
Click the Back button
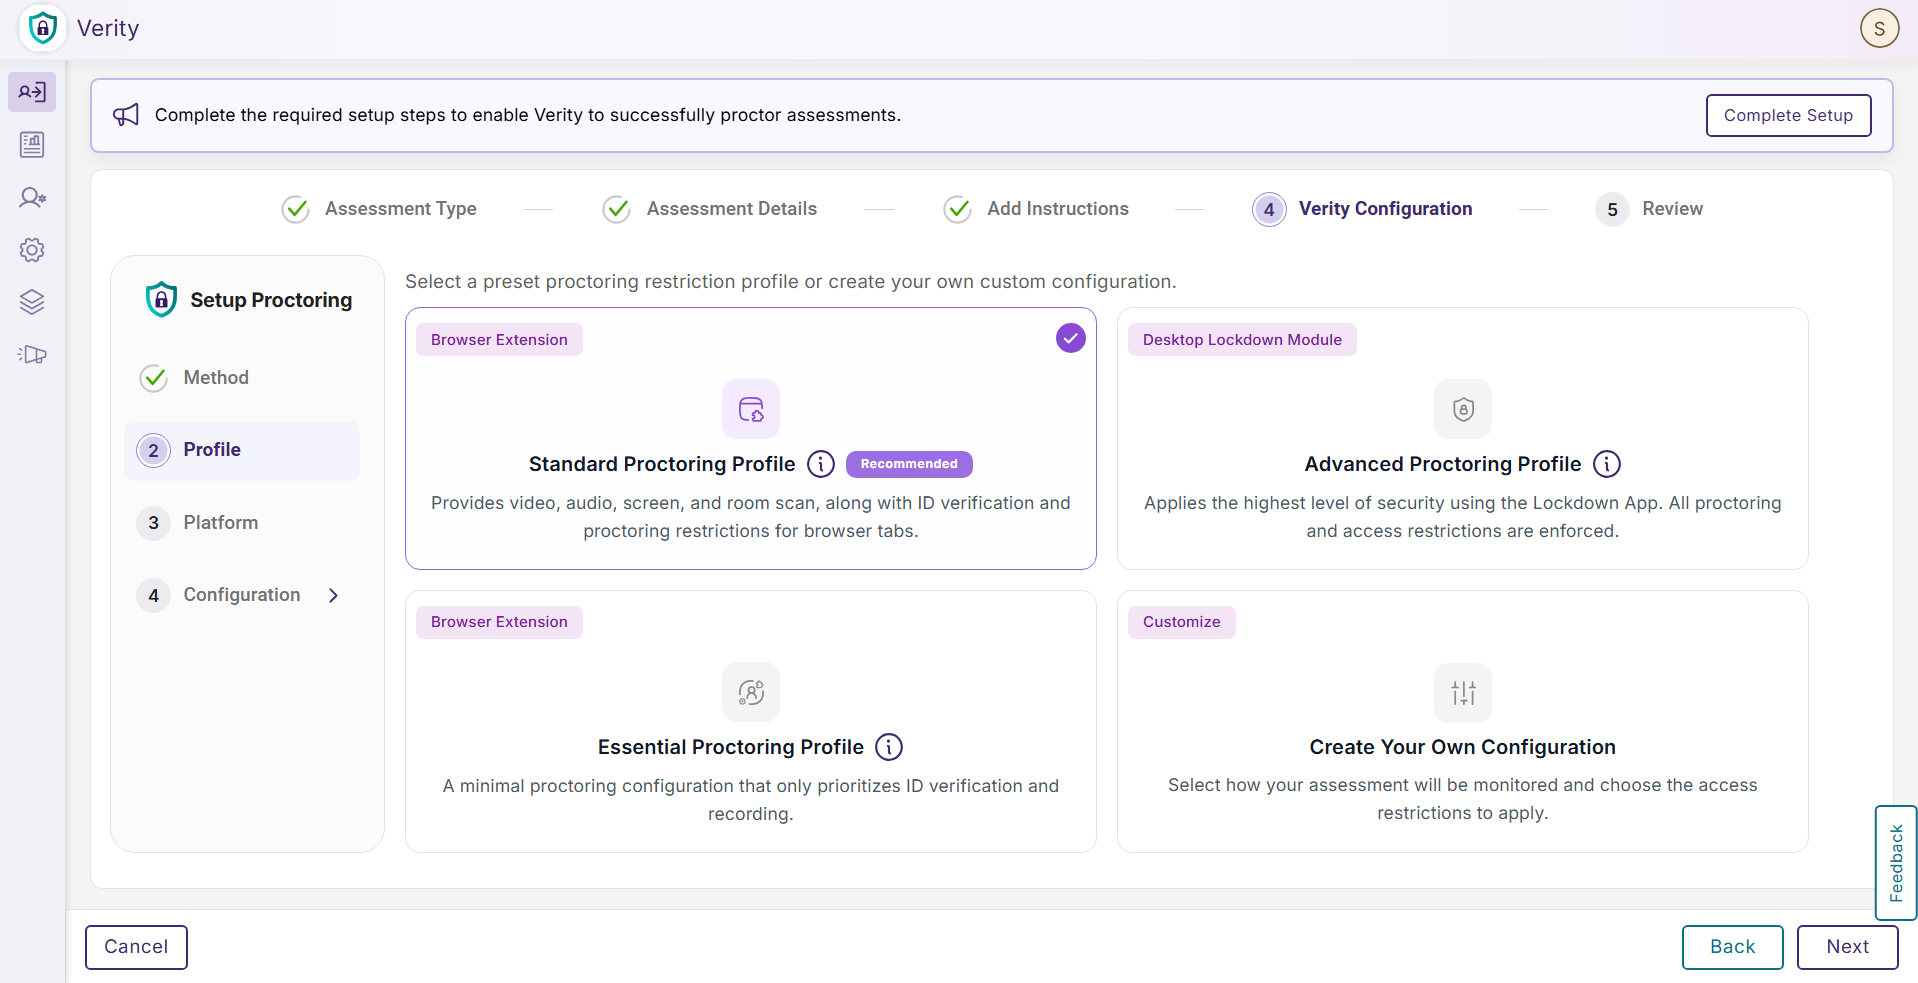click(x=1732, y=947)
